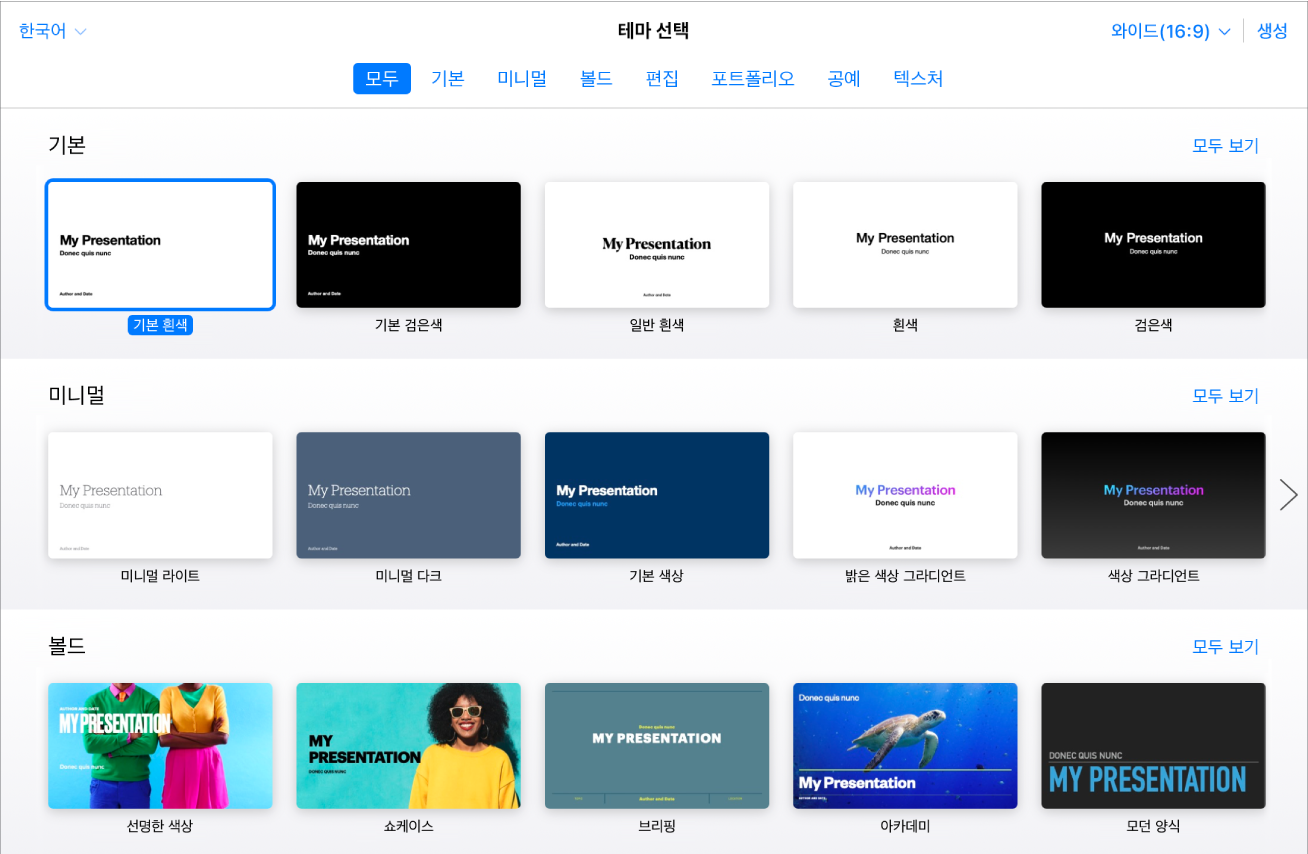The image size is (1308, 854).
Task: Choose the 밝은 색상 그라디언트 theme
Action: tap(905, 494)
